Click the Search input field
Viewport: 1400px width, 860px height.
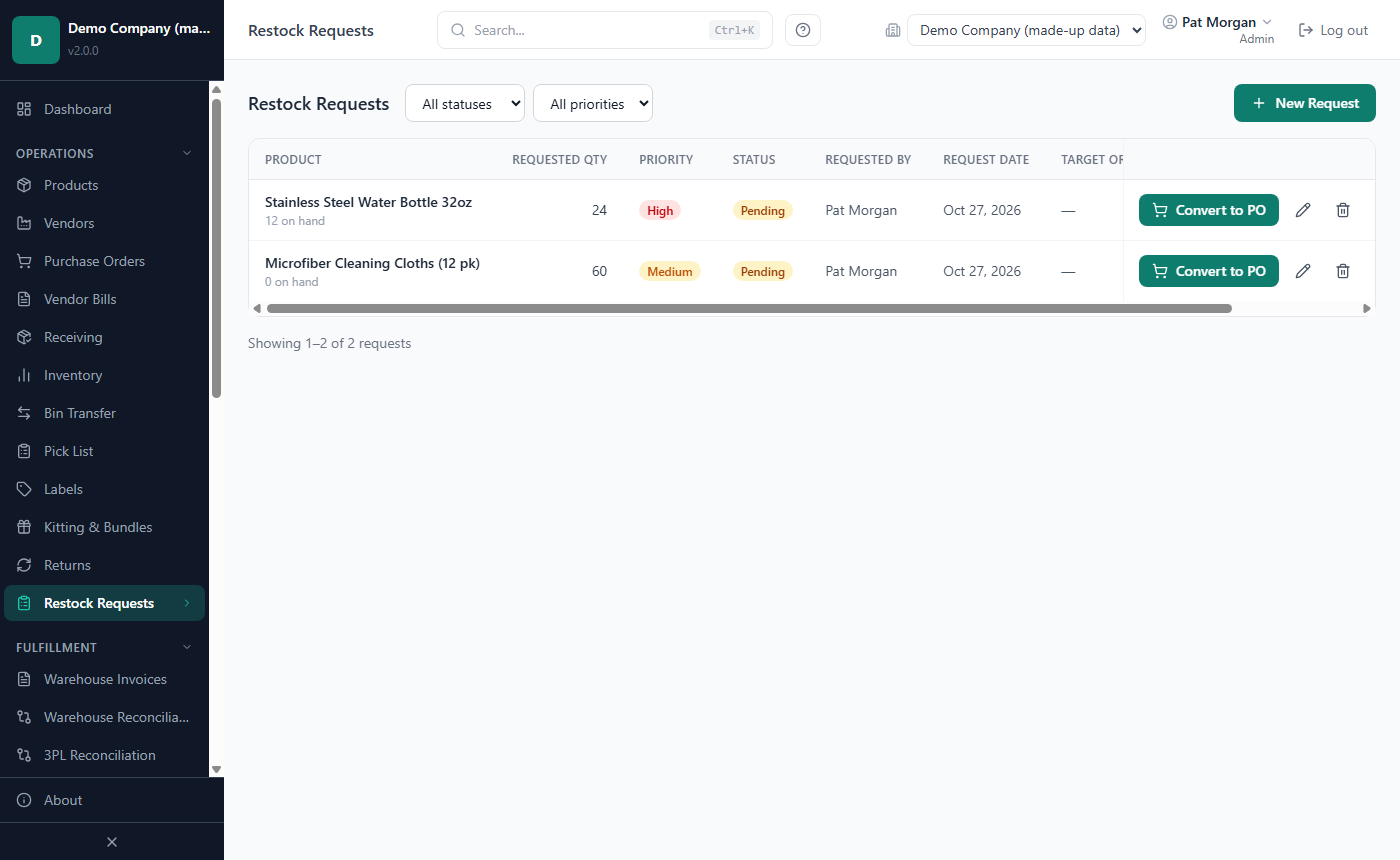click(605, 30)
